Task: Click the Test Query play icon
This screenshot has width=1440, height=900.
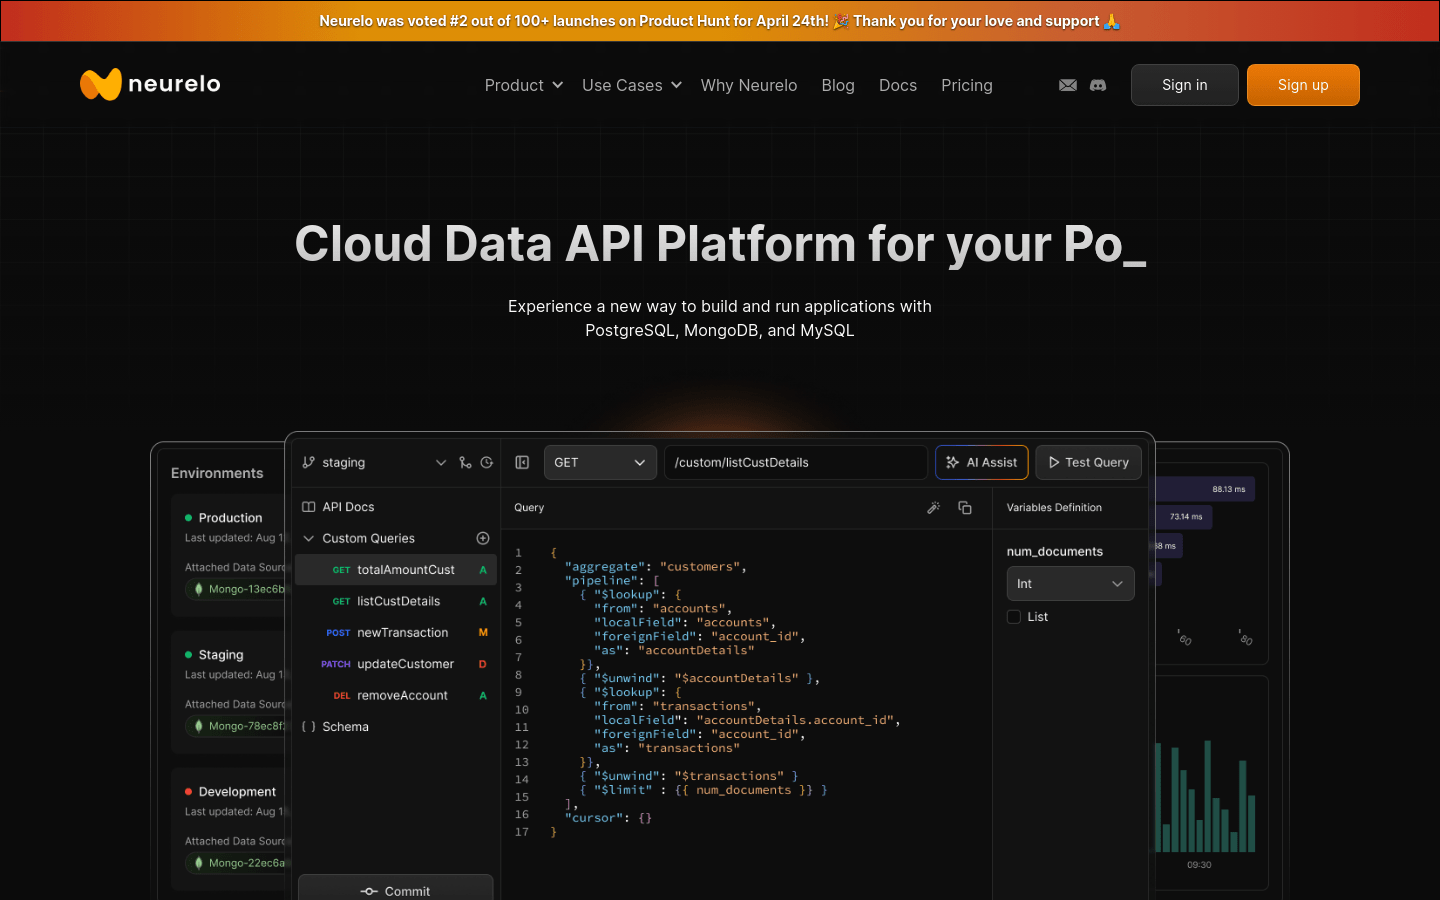Action: coord(1054,462)
